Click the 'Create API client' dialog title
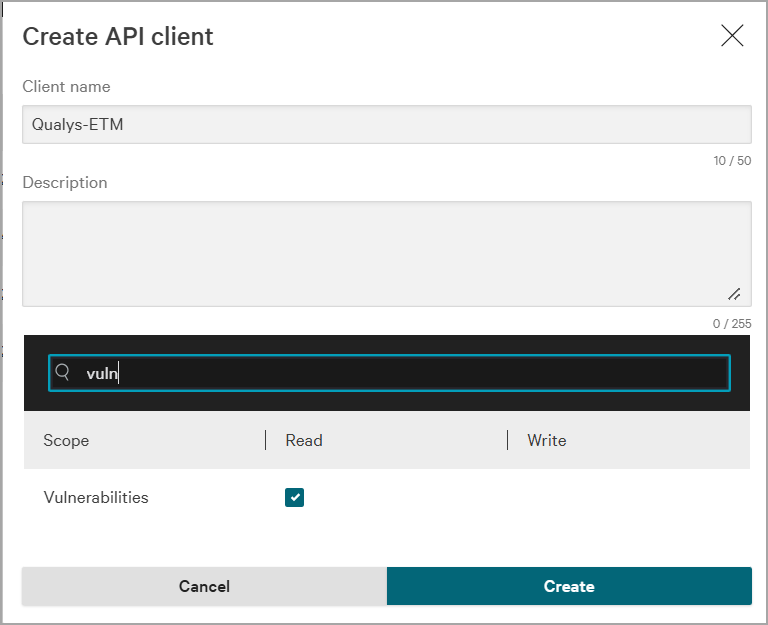Image resolution: width=768 pixels, height=625 pixels. [x=118, y=37]
